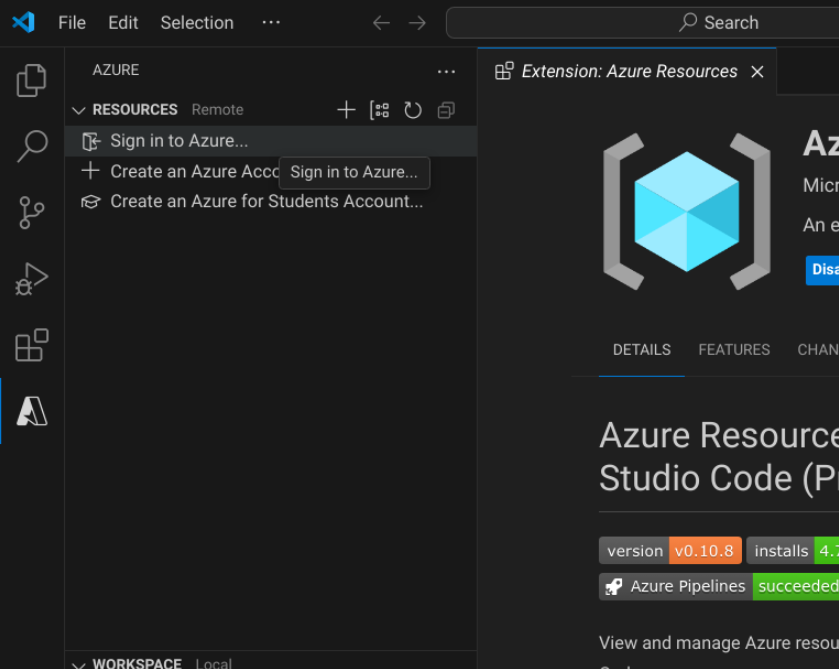
Task: Expand the WORKSPACE section chevron
Action: tap(79, 664)
